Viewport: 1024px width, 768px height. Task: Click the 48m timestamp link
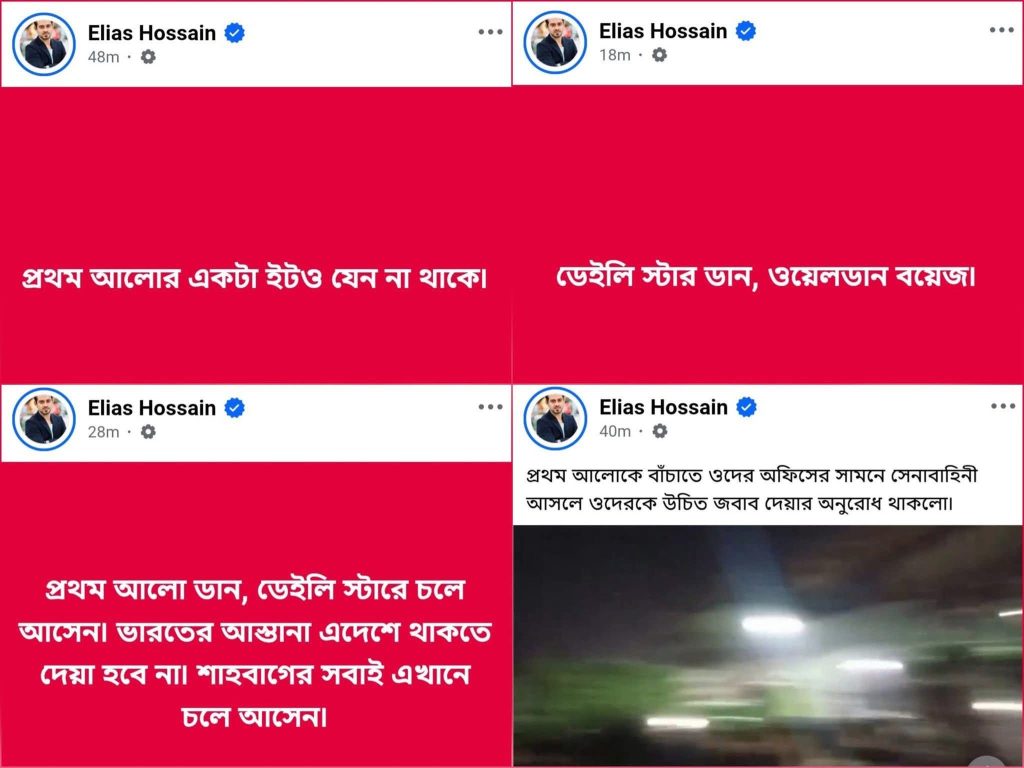pyautogui.click(x=103, y=57)
